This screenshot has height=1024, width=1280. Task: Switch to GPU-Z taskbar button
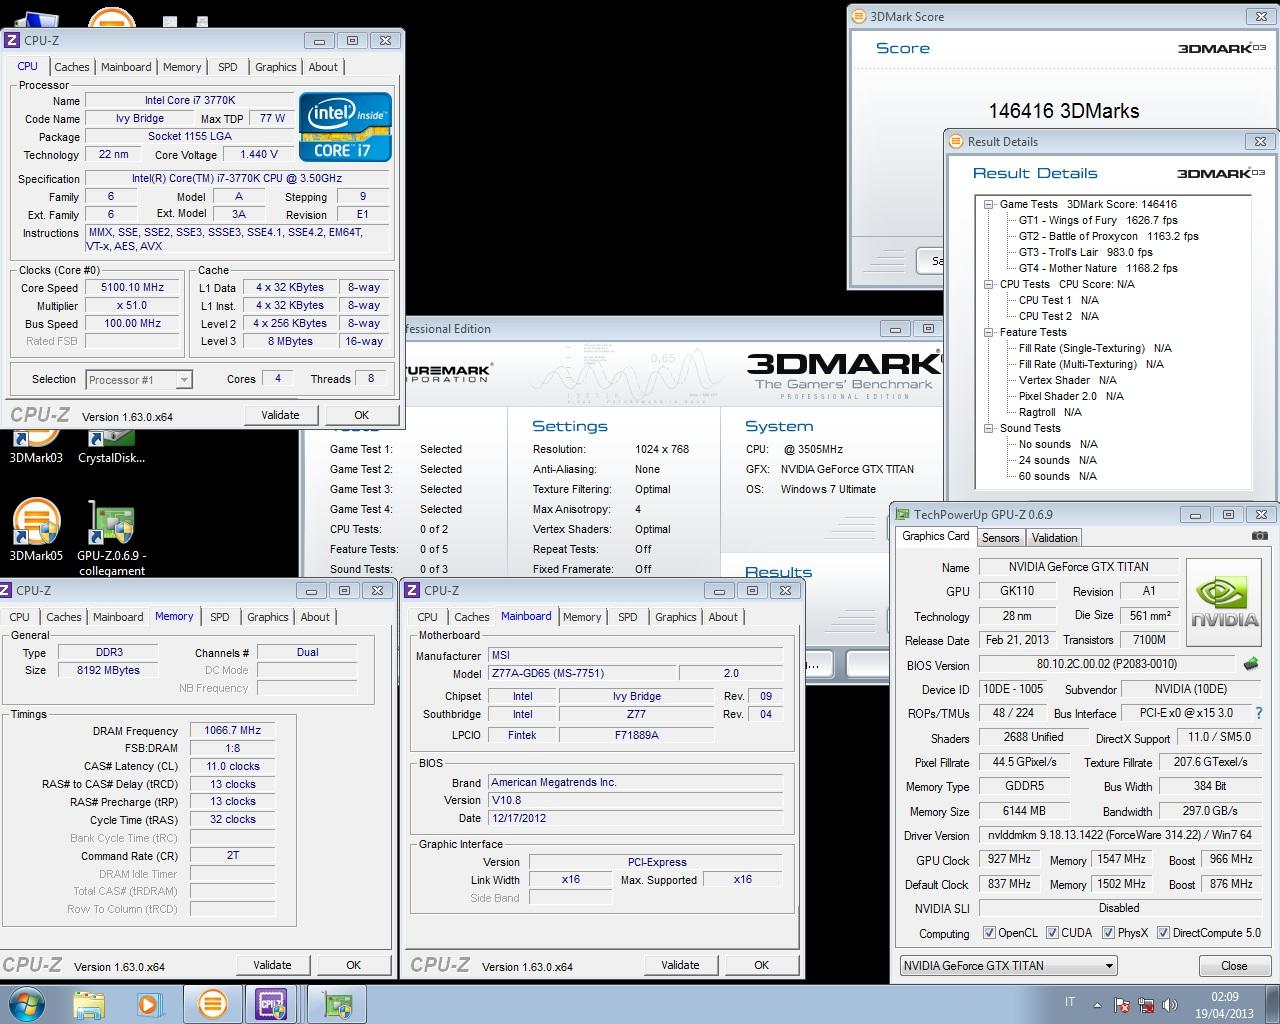338,1004
